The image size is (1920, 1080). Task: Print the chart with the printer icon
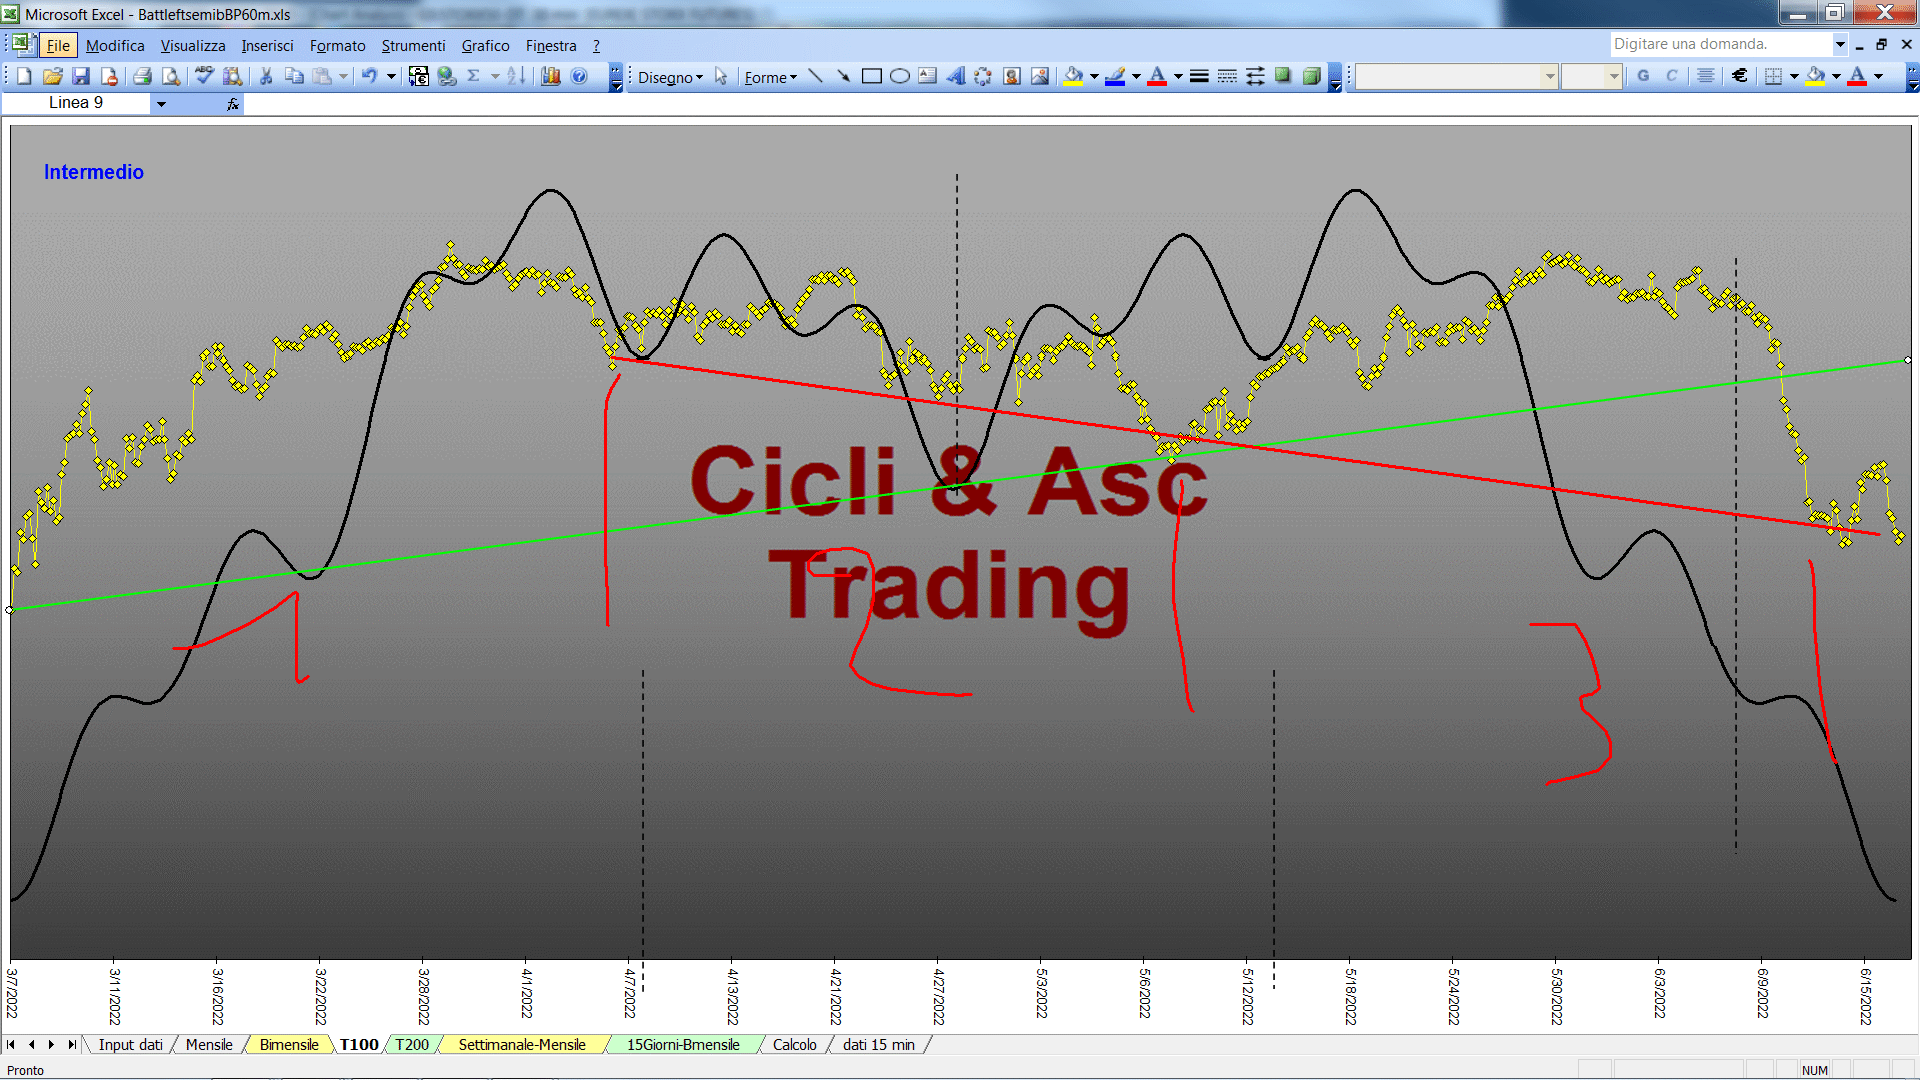(x=143, y=76)
